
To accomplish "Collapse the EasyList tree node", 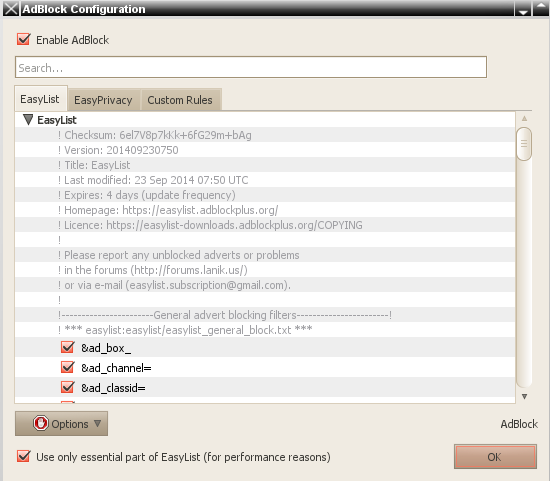I will [x=28, y=120].
